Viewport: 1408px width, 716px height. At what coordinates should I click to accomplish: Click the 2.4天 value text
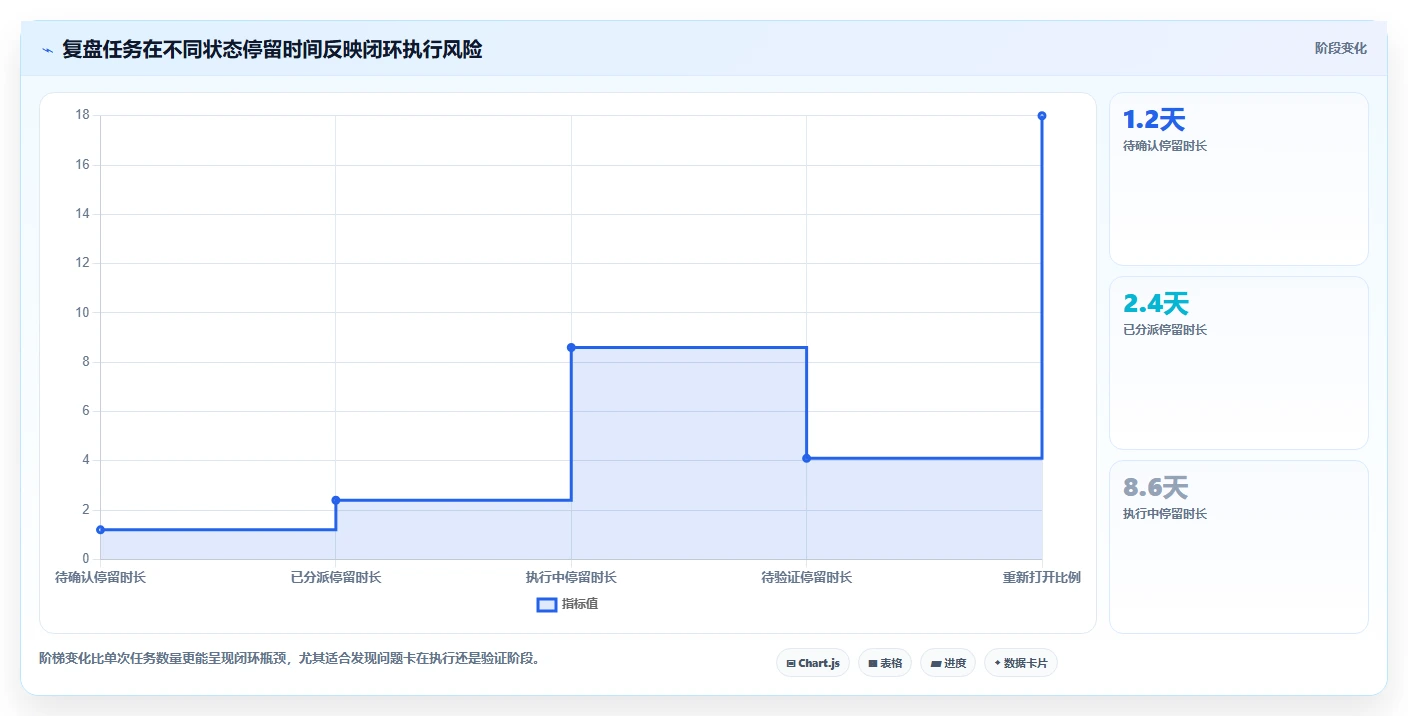[1156, 304]
